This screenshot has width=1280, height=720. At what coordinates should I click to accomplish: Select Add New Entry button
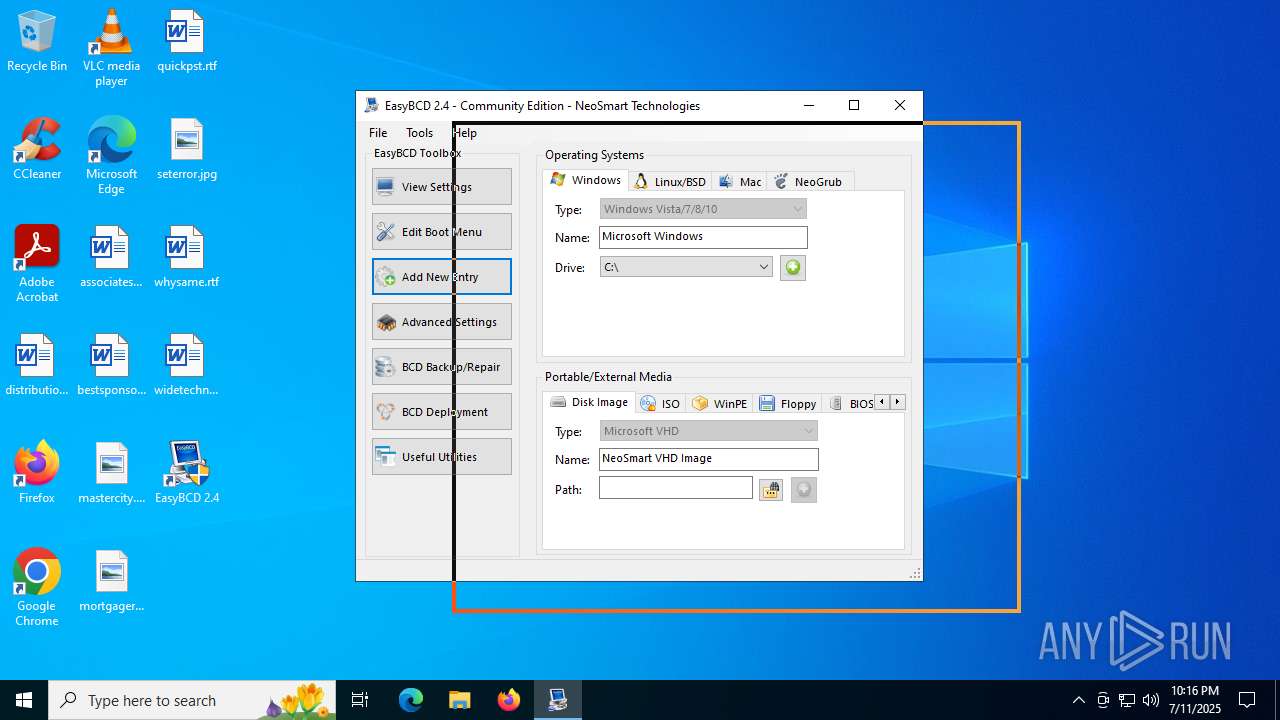441,277
